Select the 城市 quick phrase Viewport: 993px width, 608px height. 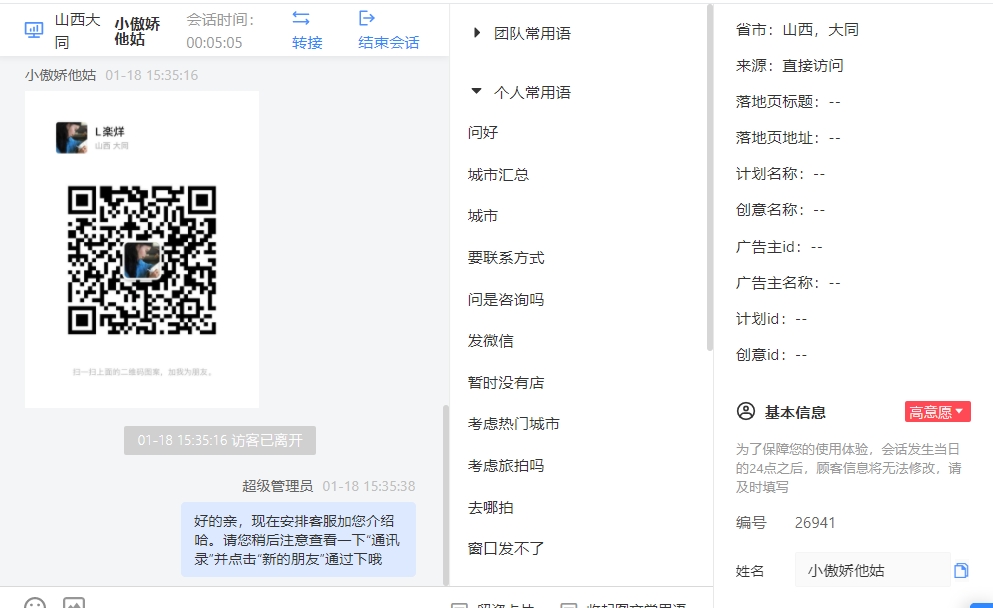coord(483,216)
